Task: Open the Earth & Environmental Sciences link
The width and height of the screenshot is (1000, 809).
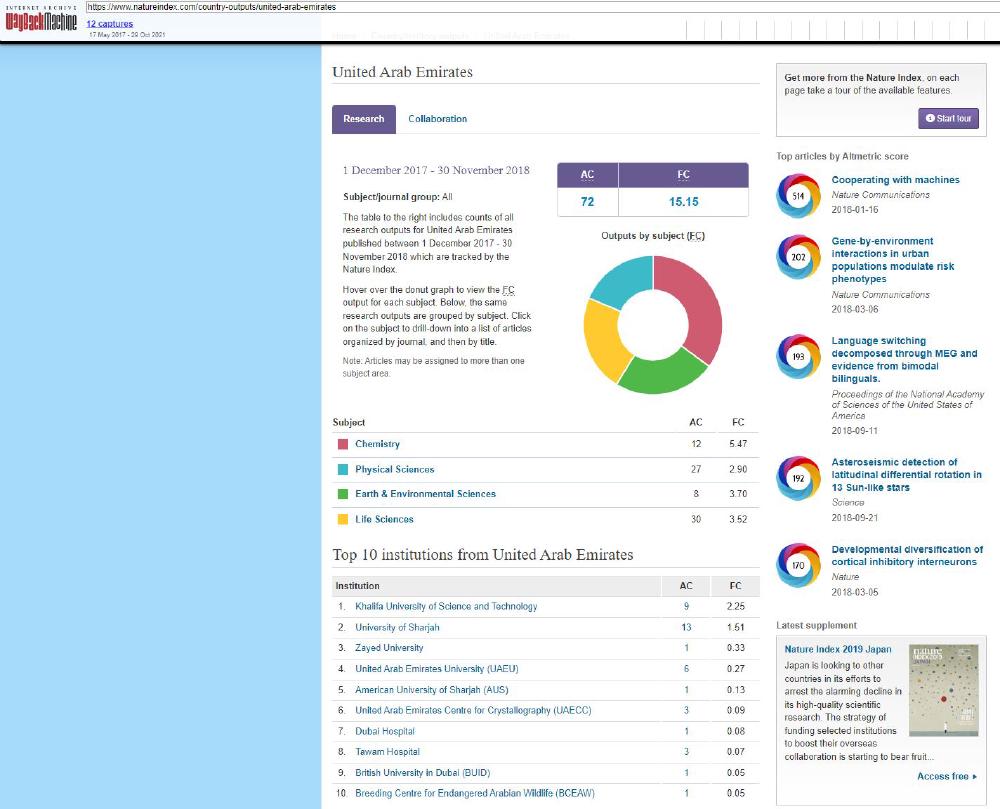Action: click(425, 494)
